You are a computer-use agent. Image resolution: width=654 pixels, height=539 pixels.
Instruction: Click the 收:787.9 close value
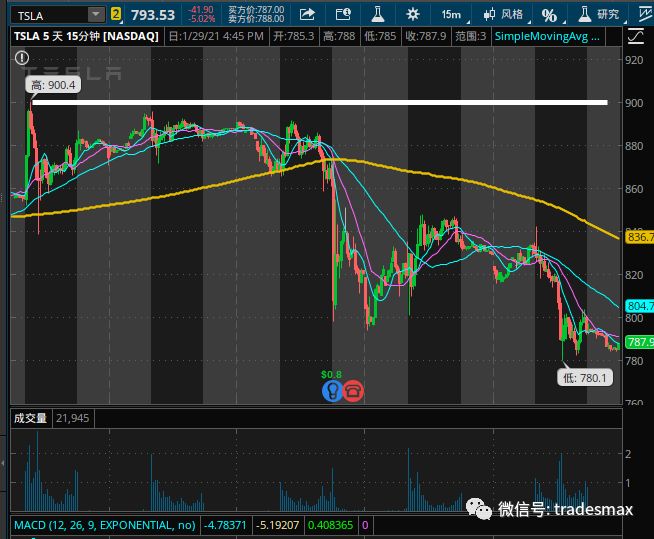pos(426,36)
